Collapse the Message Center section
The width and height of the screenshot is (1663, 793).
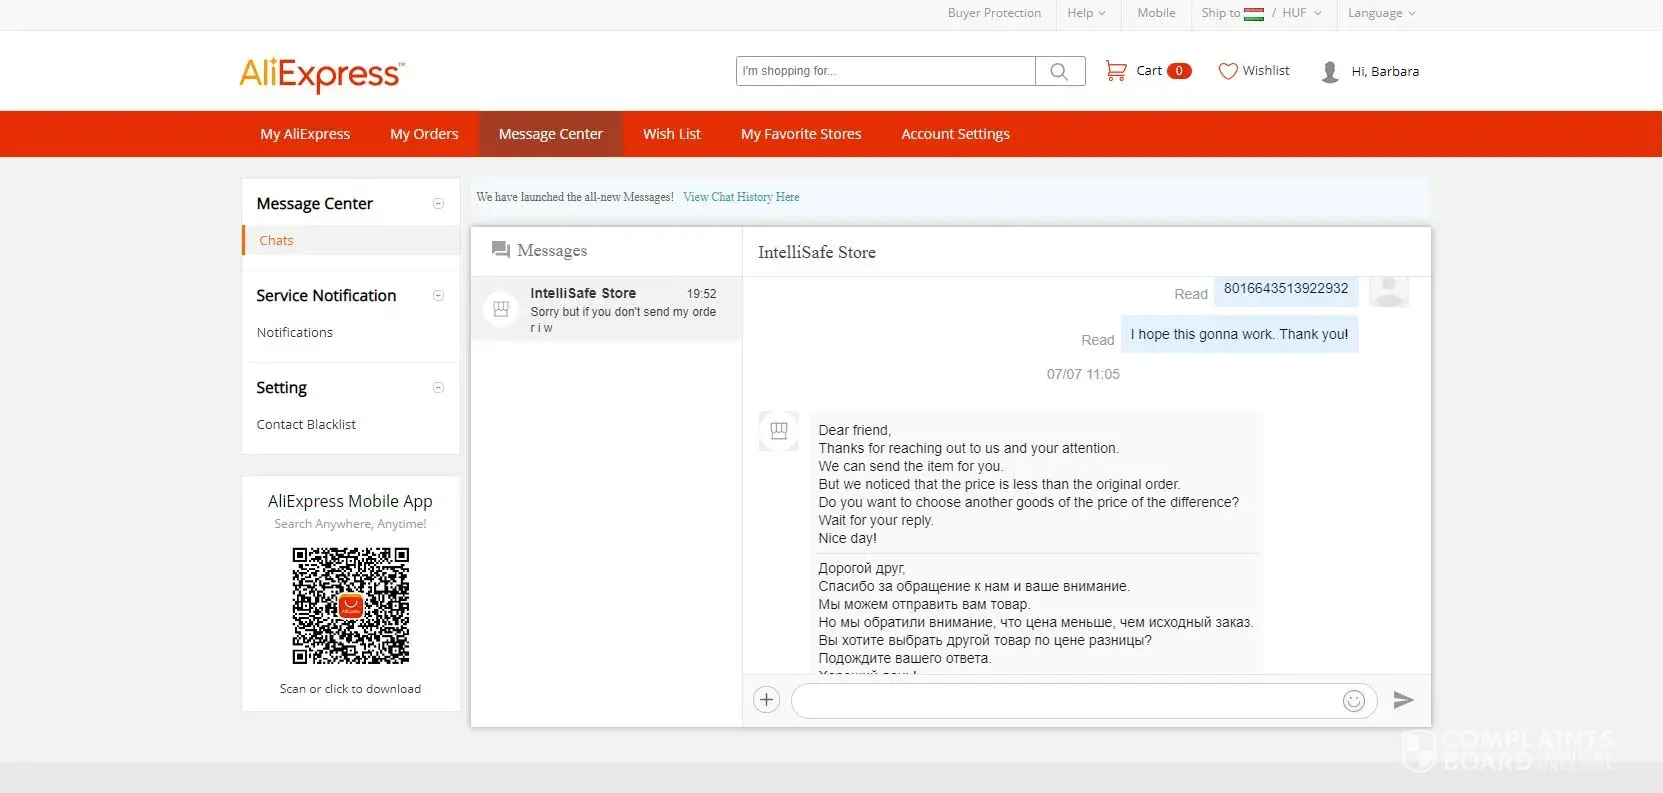pos(438,204)
